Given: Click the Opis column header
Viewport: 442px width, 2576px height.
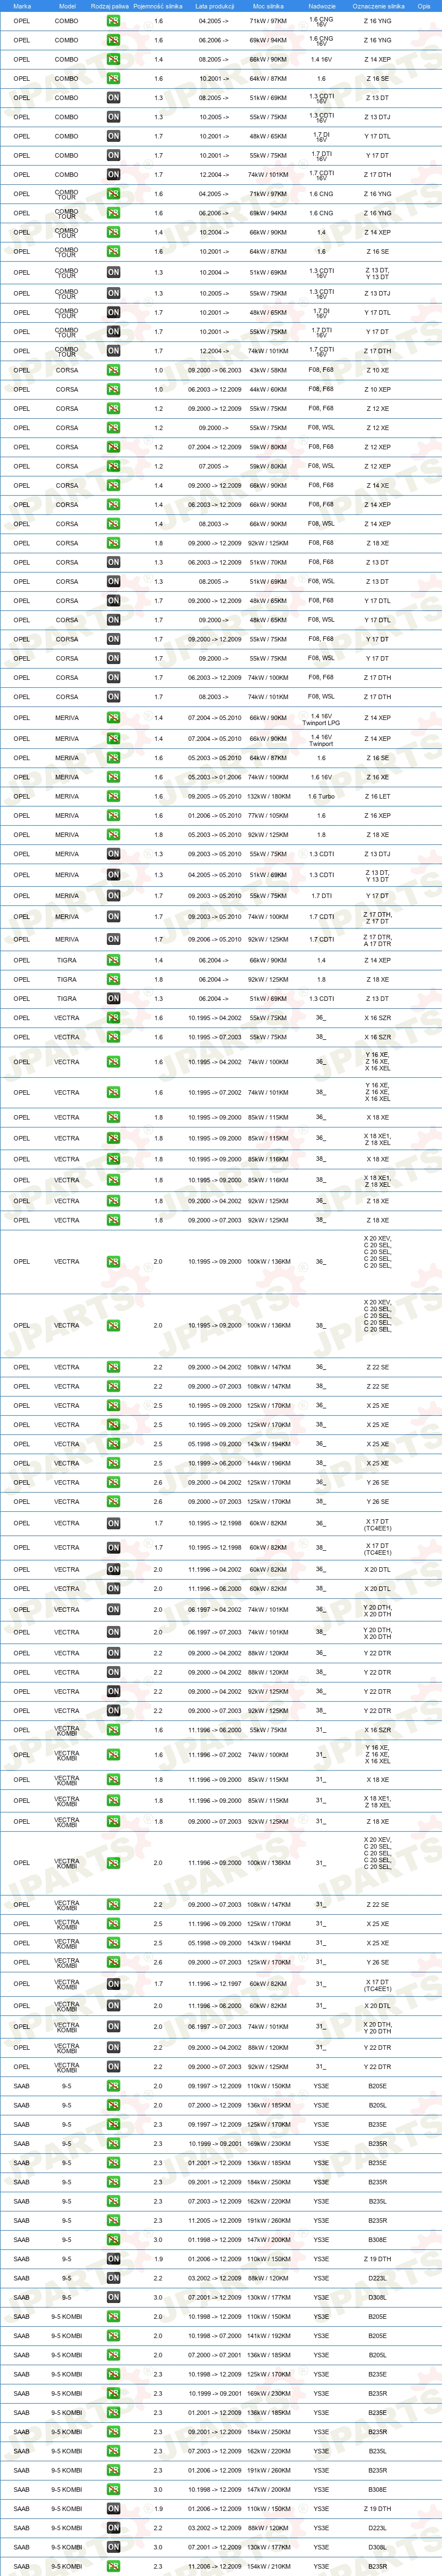Looking at the screenshot, I should coord(424,6).
